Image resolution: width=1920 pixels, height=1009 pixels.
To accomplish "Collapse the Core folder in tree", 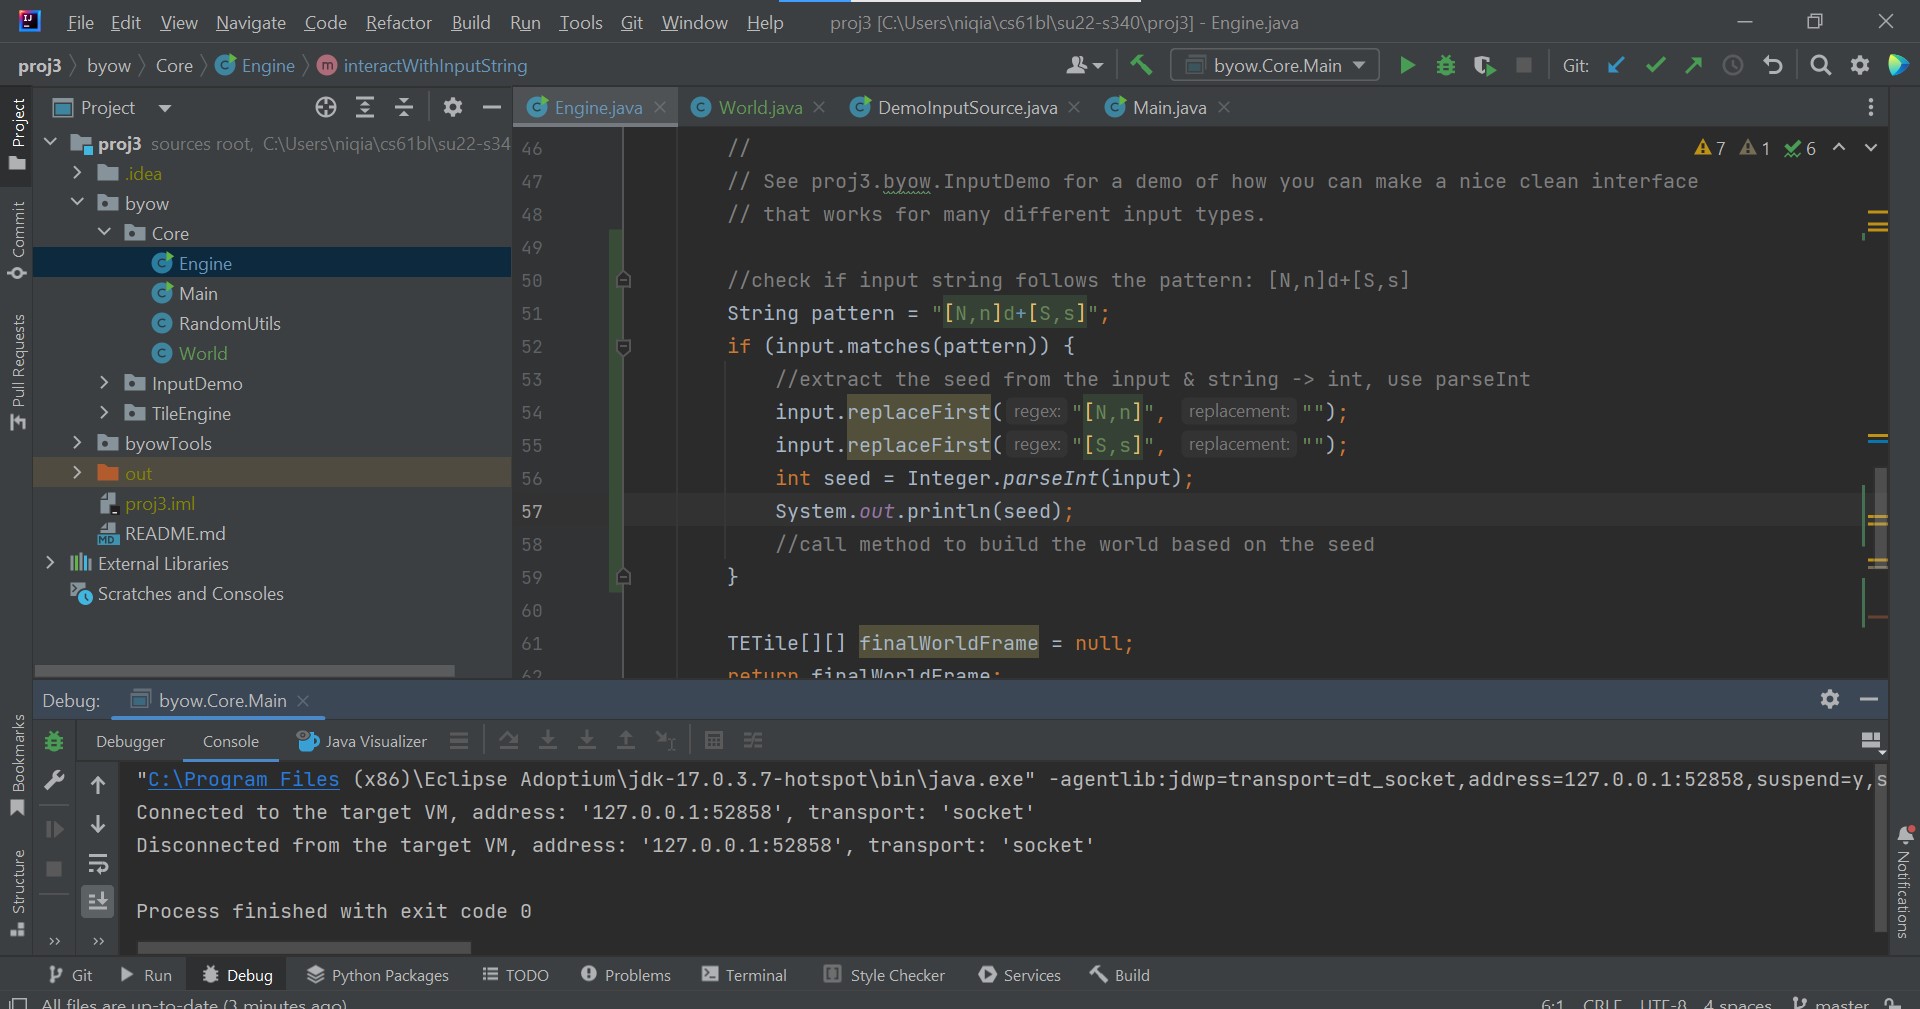I will (x=104, y=233).
